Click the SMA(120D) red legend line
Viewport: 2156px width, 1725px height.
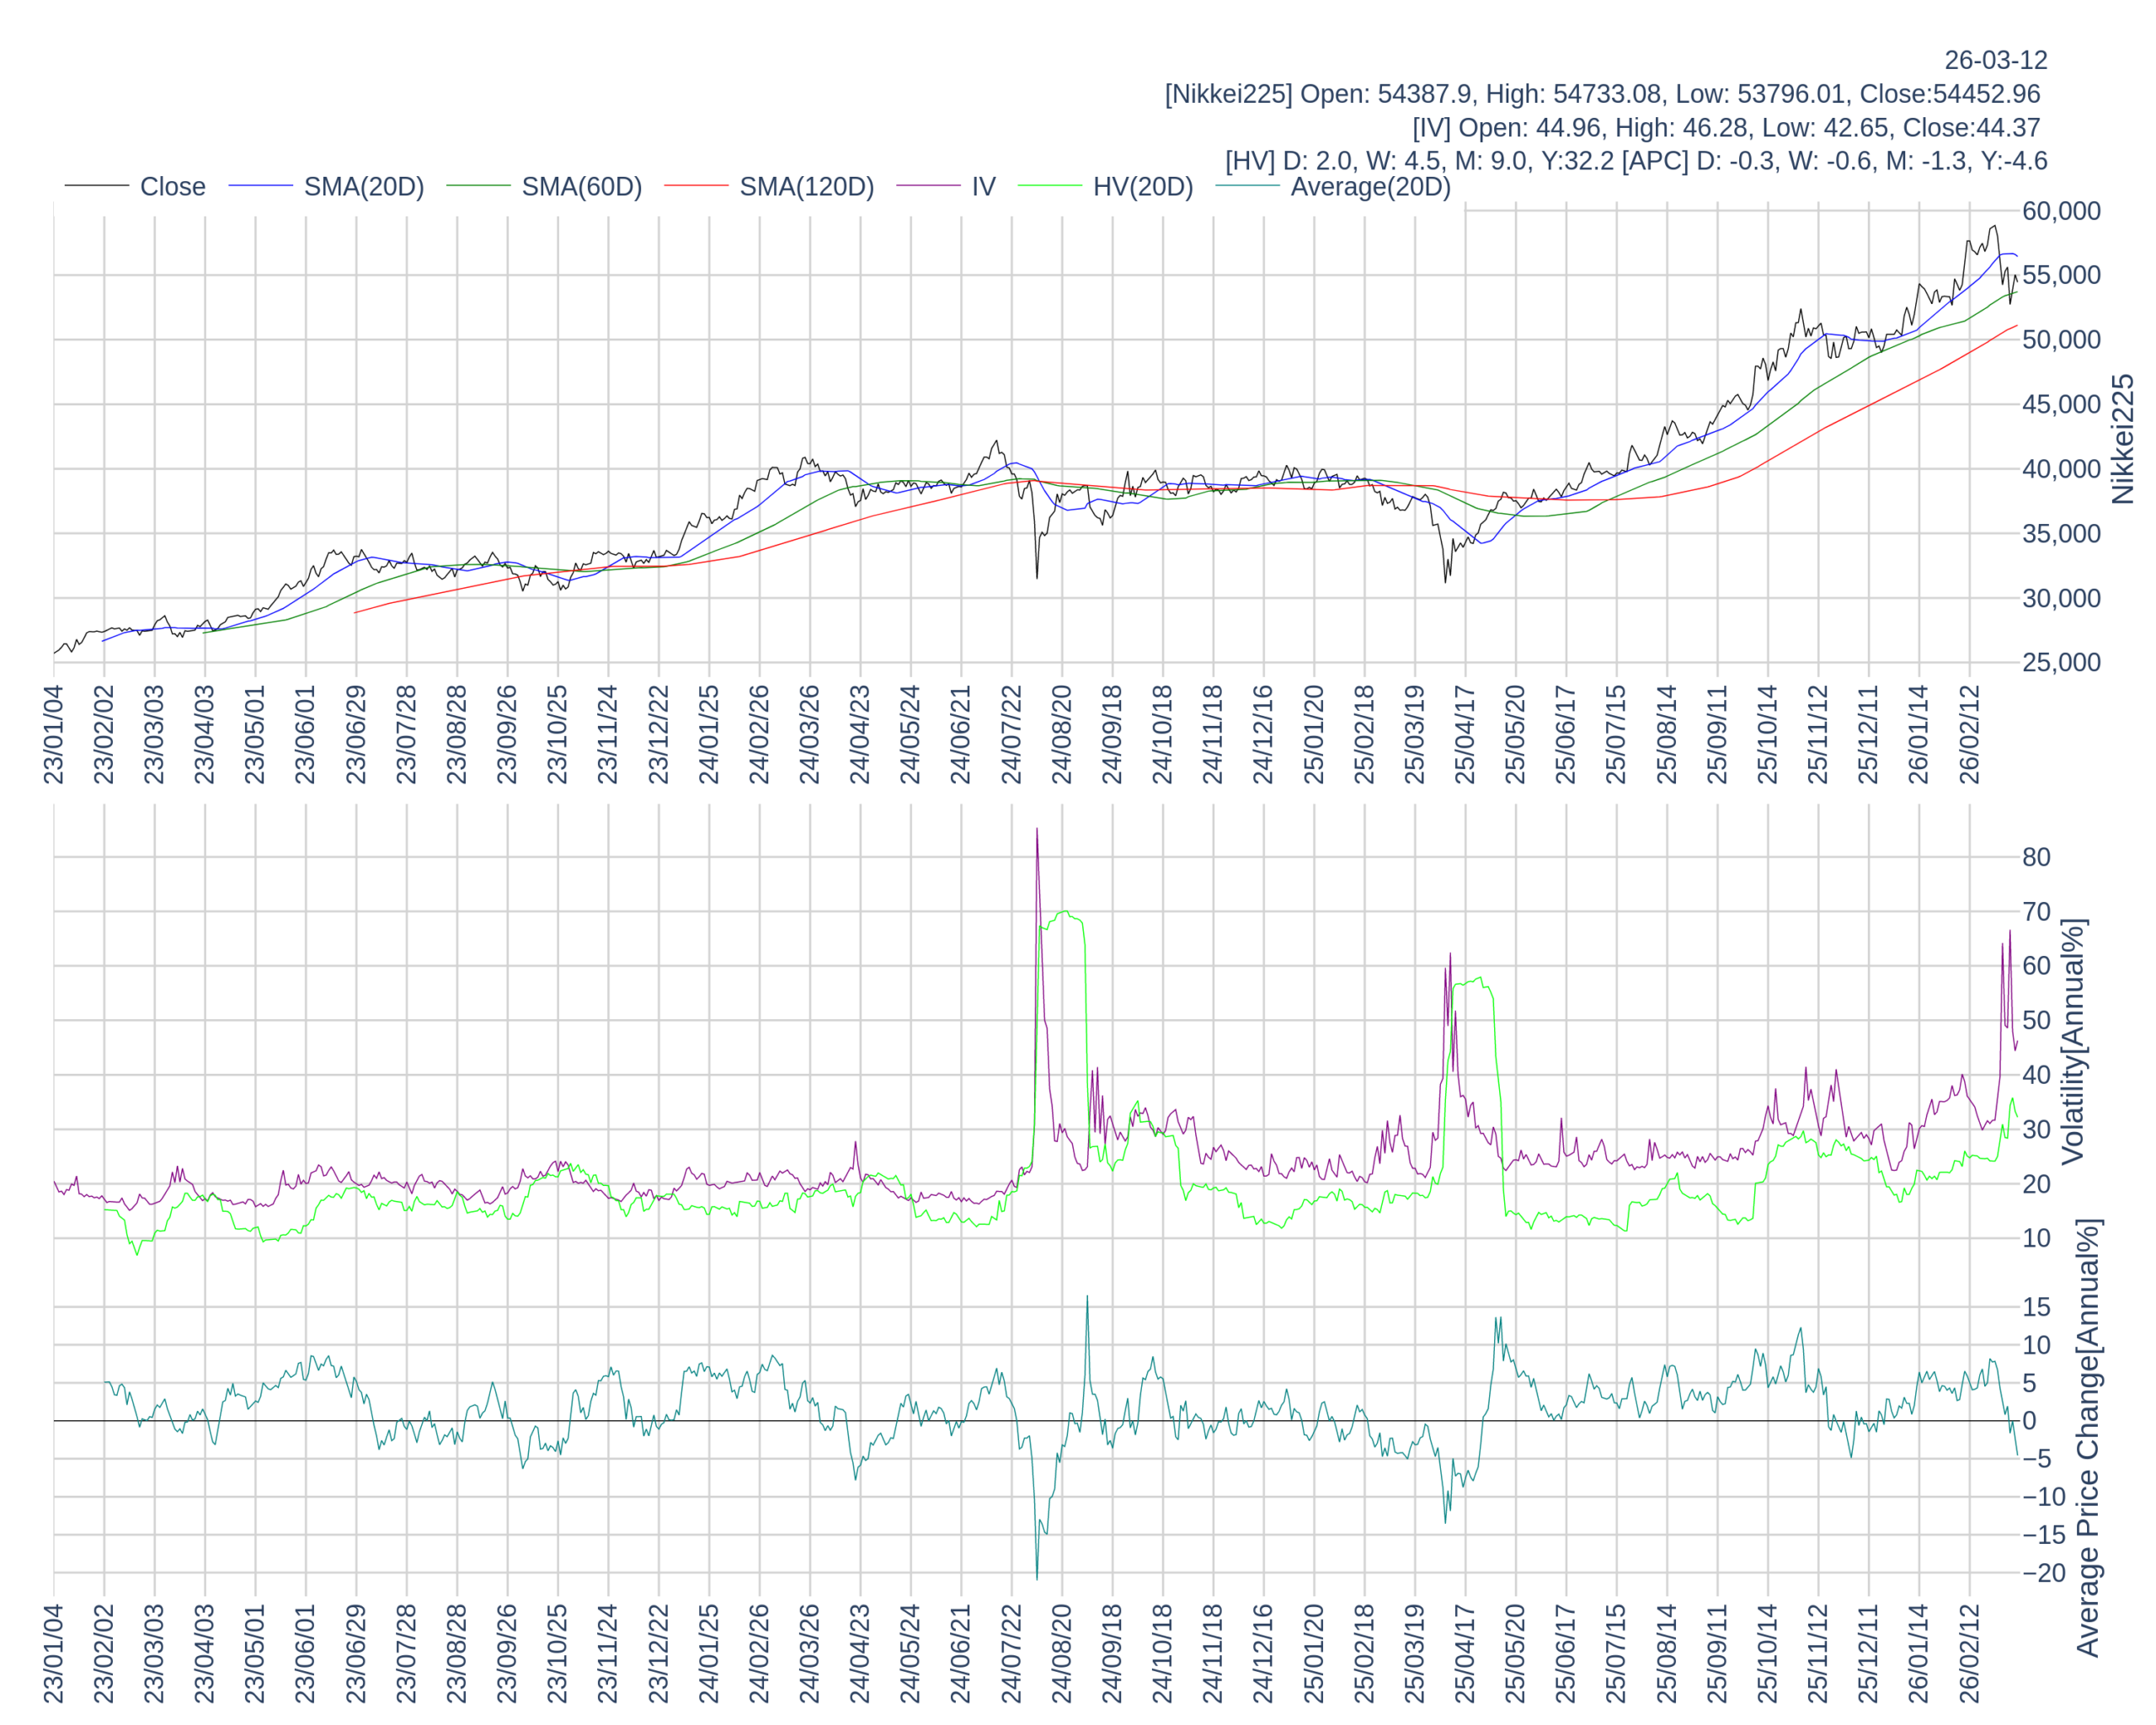(696, 186)
